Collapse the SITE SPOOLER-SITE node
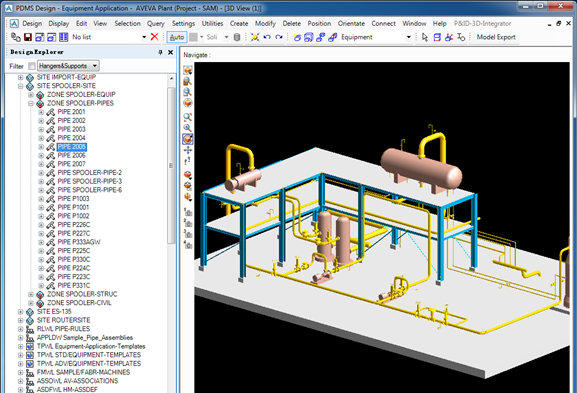 [21, 86]
